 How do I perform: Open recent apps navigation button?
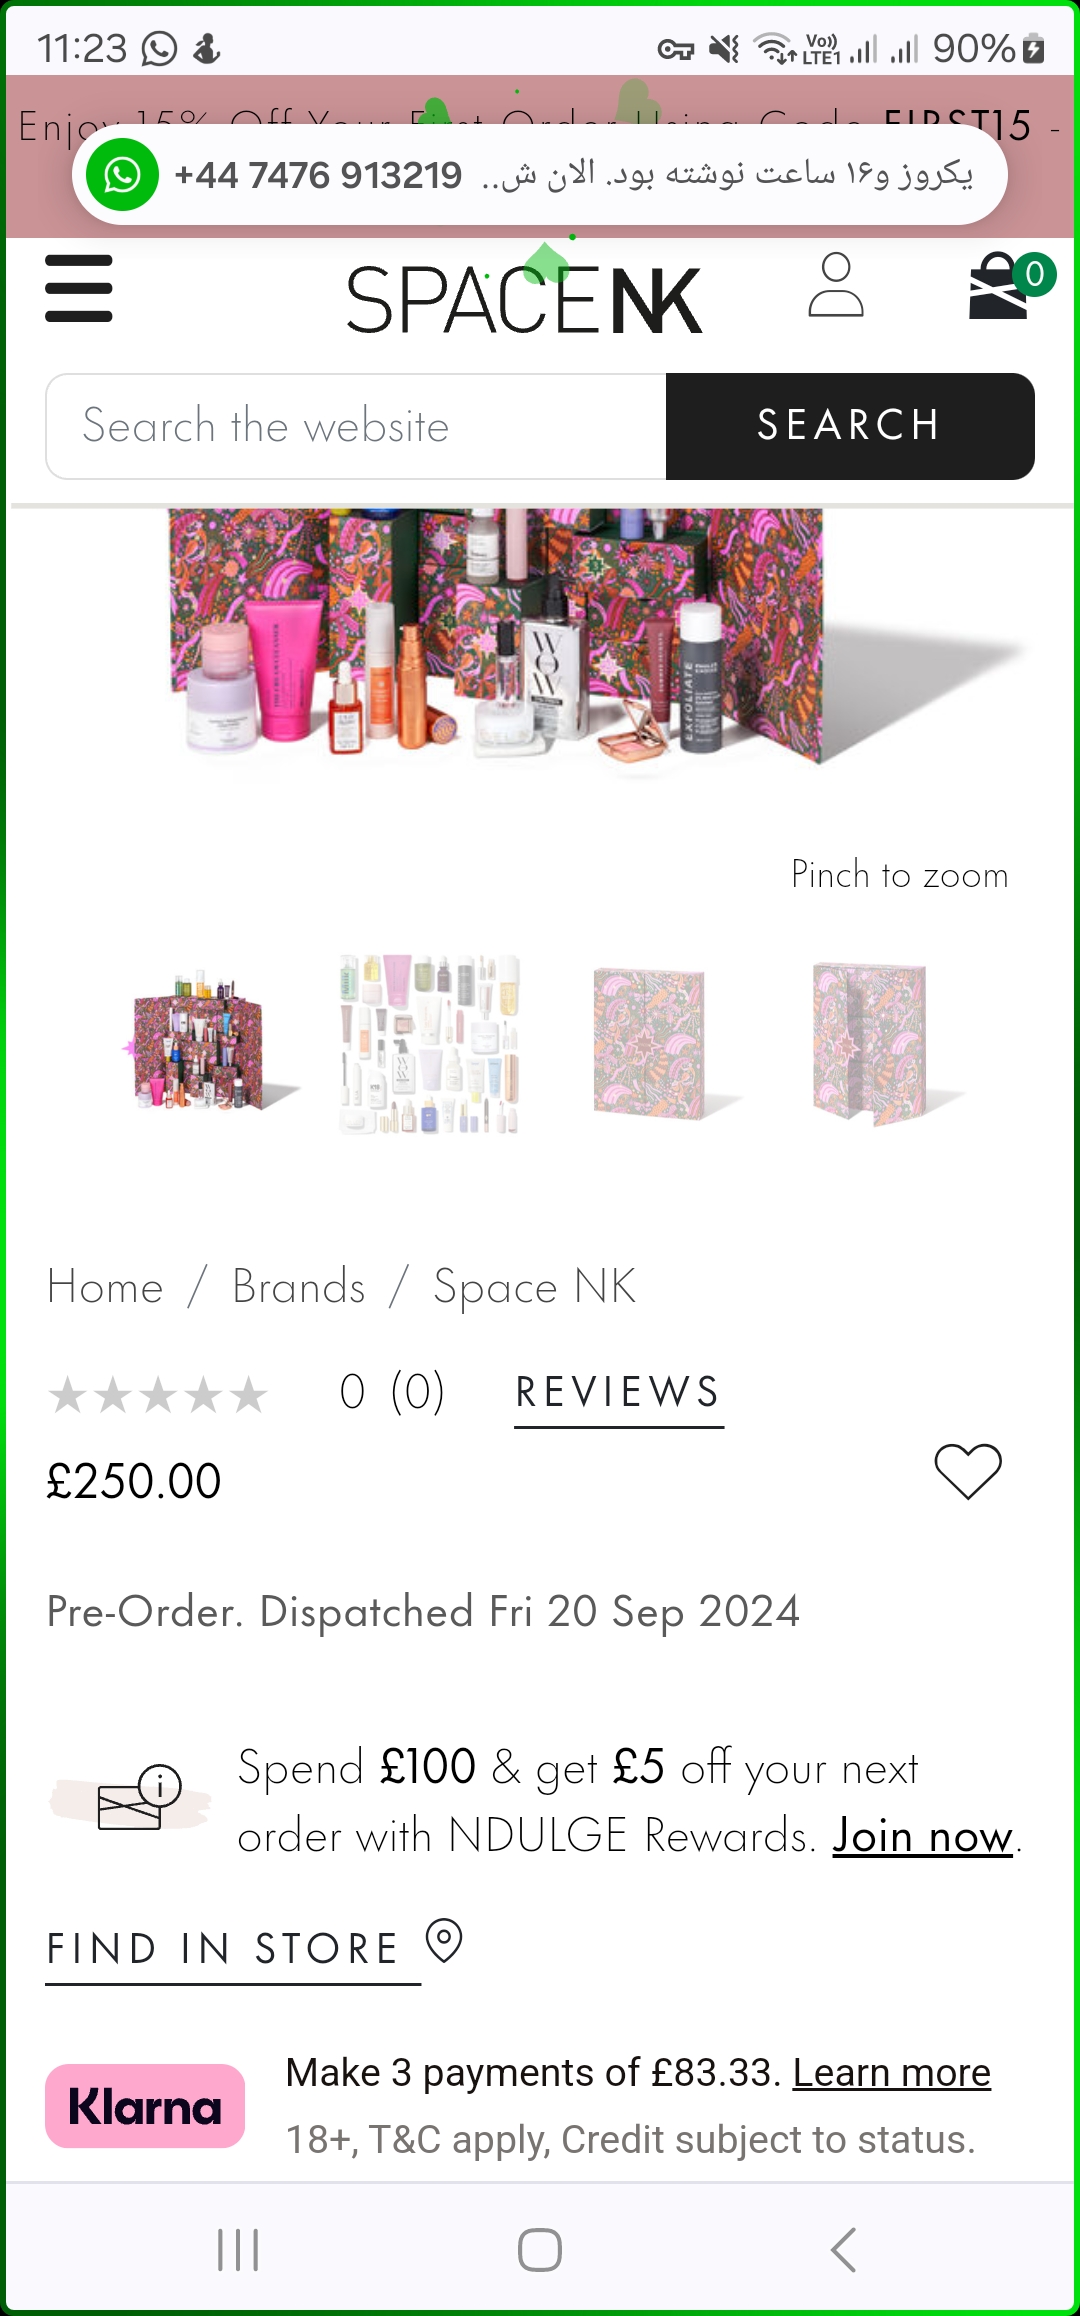(238, 2250)
